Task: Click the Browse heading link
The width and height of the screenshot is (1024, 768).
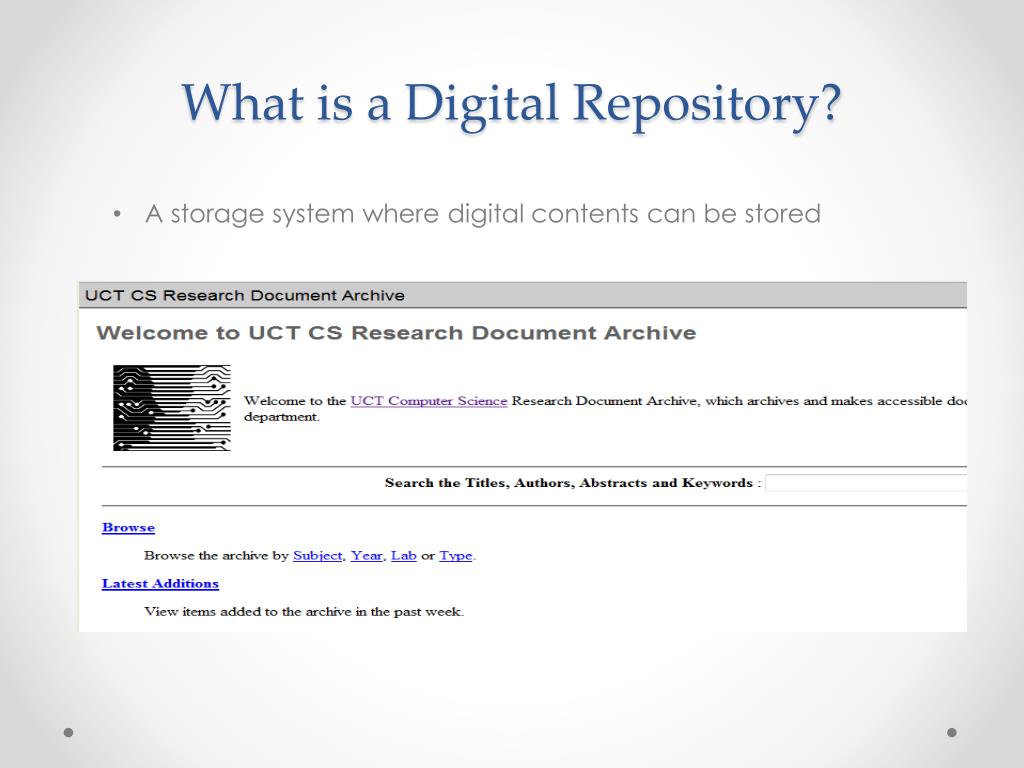Action: pos(128,528)
